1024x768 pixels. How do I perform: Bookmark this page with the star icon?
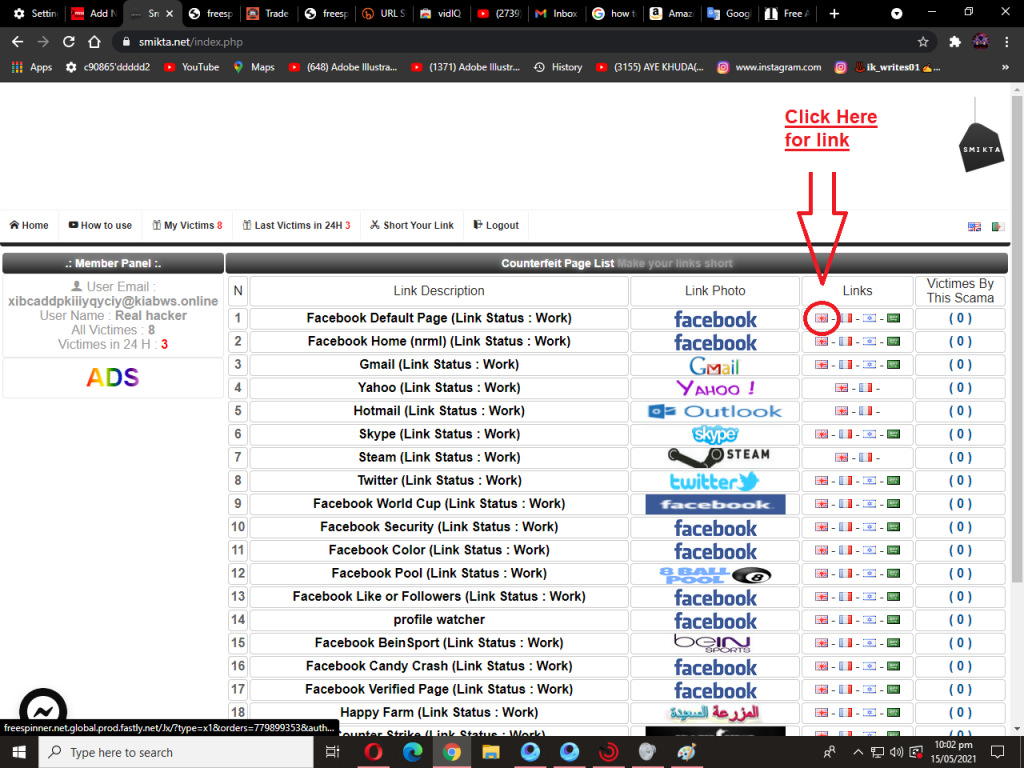click(923, 42)
